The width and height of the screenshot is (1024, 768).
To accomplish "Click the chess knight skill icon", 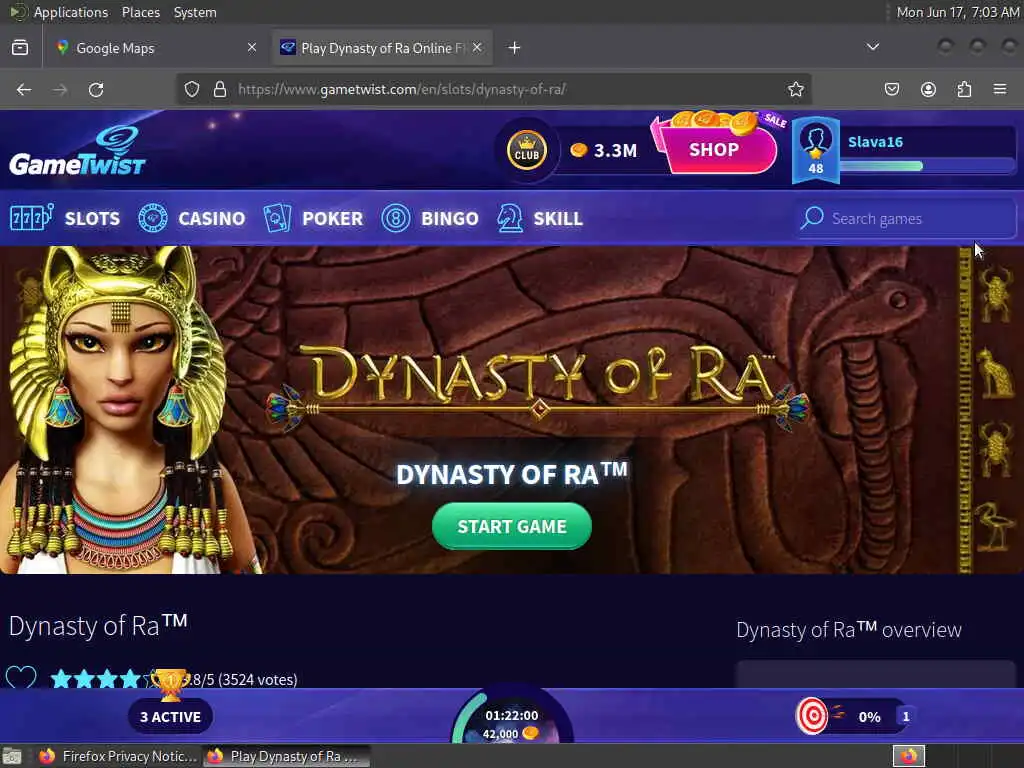I will pos(509,218).
